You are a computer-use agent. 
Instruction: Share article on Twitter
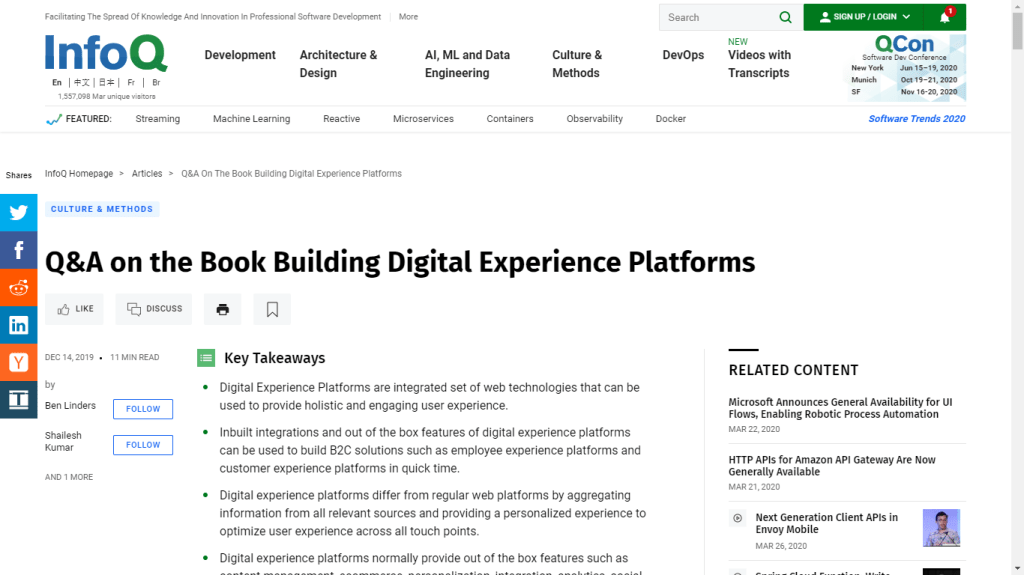[18, 212]
